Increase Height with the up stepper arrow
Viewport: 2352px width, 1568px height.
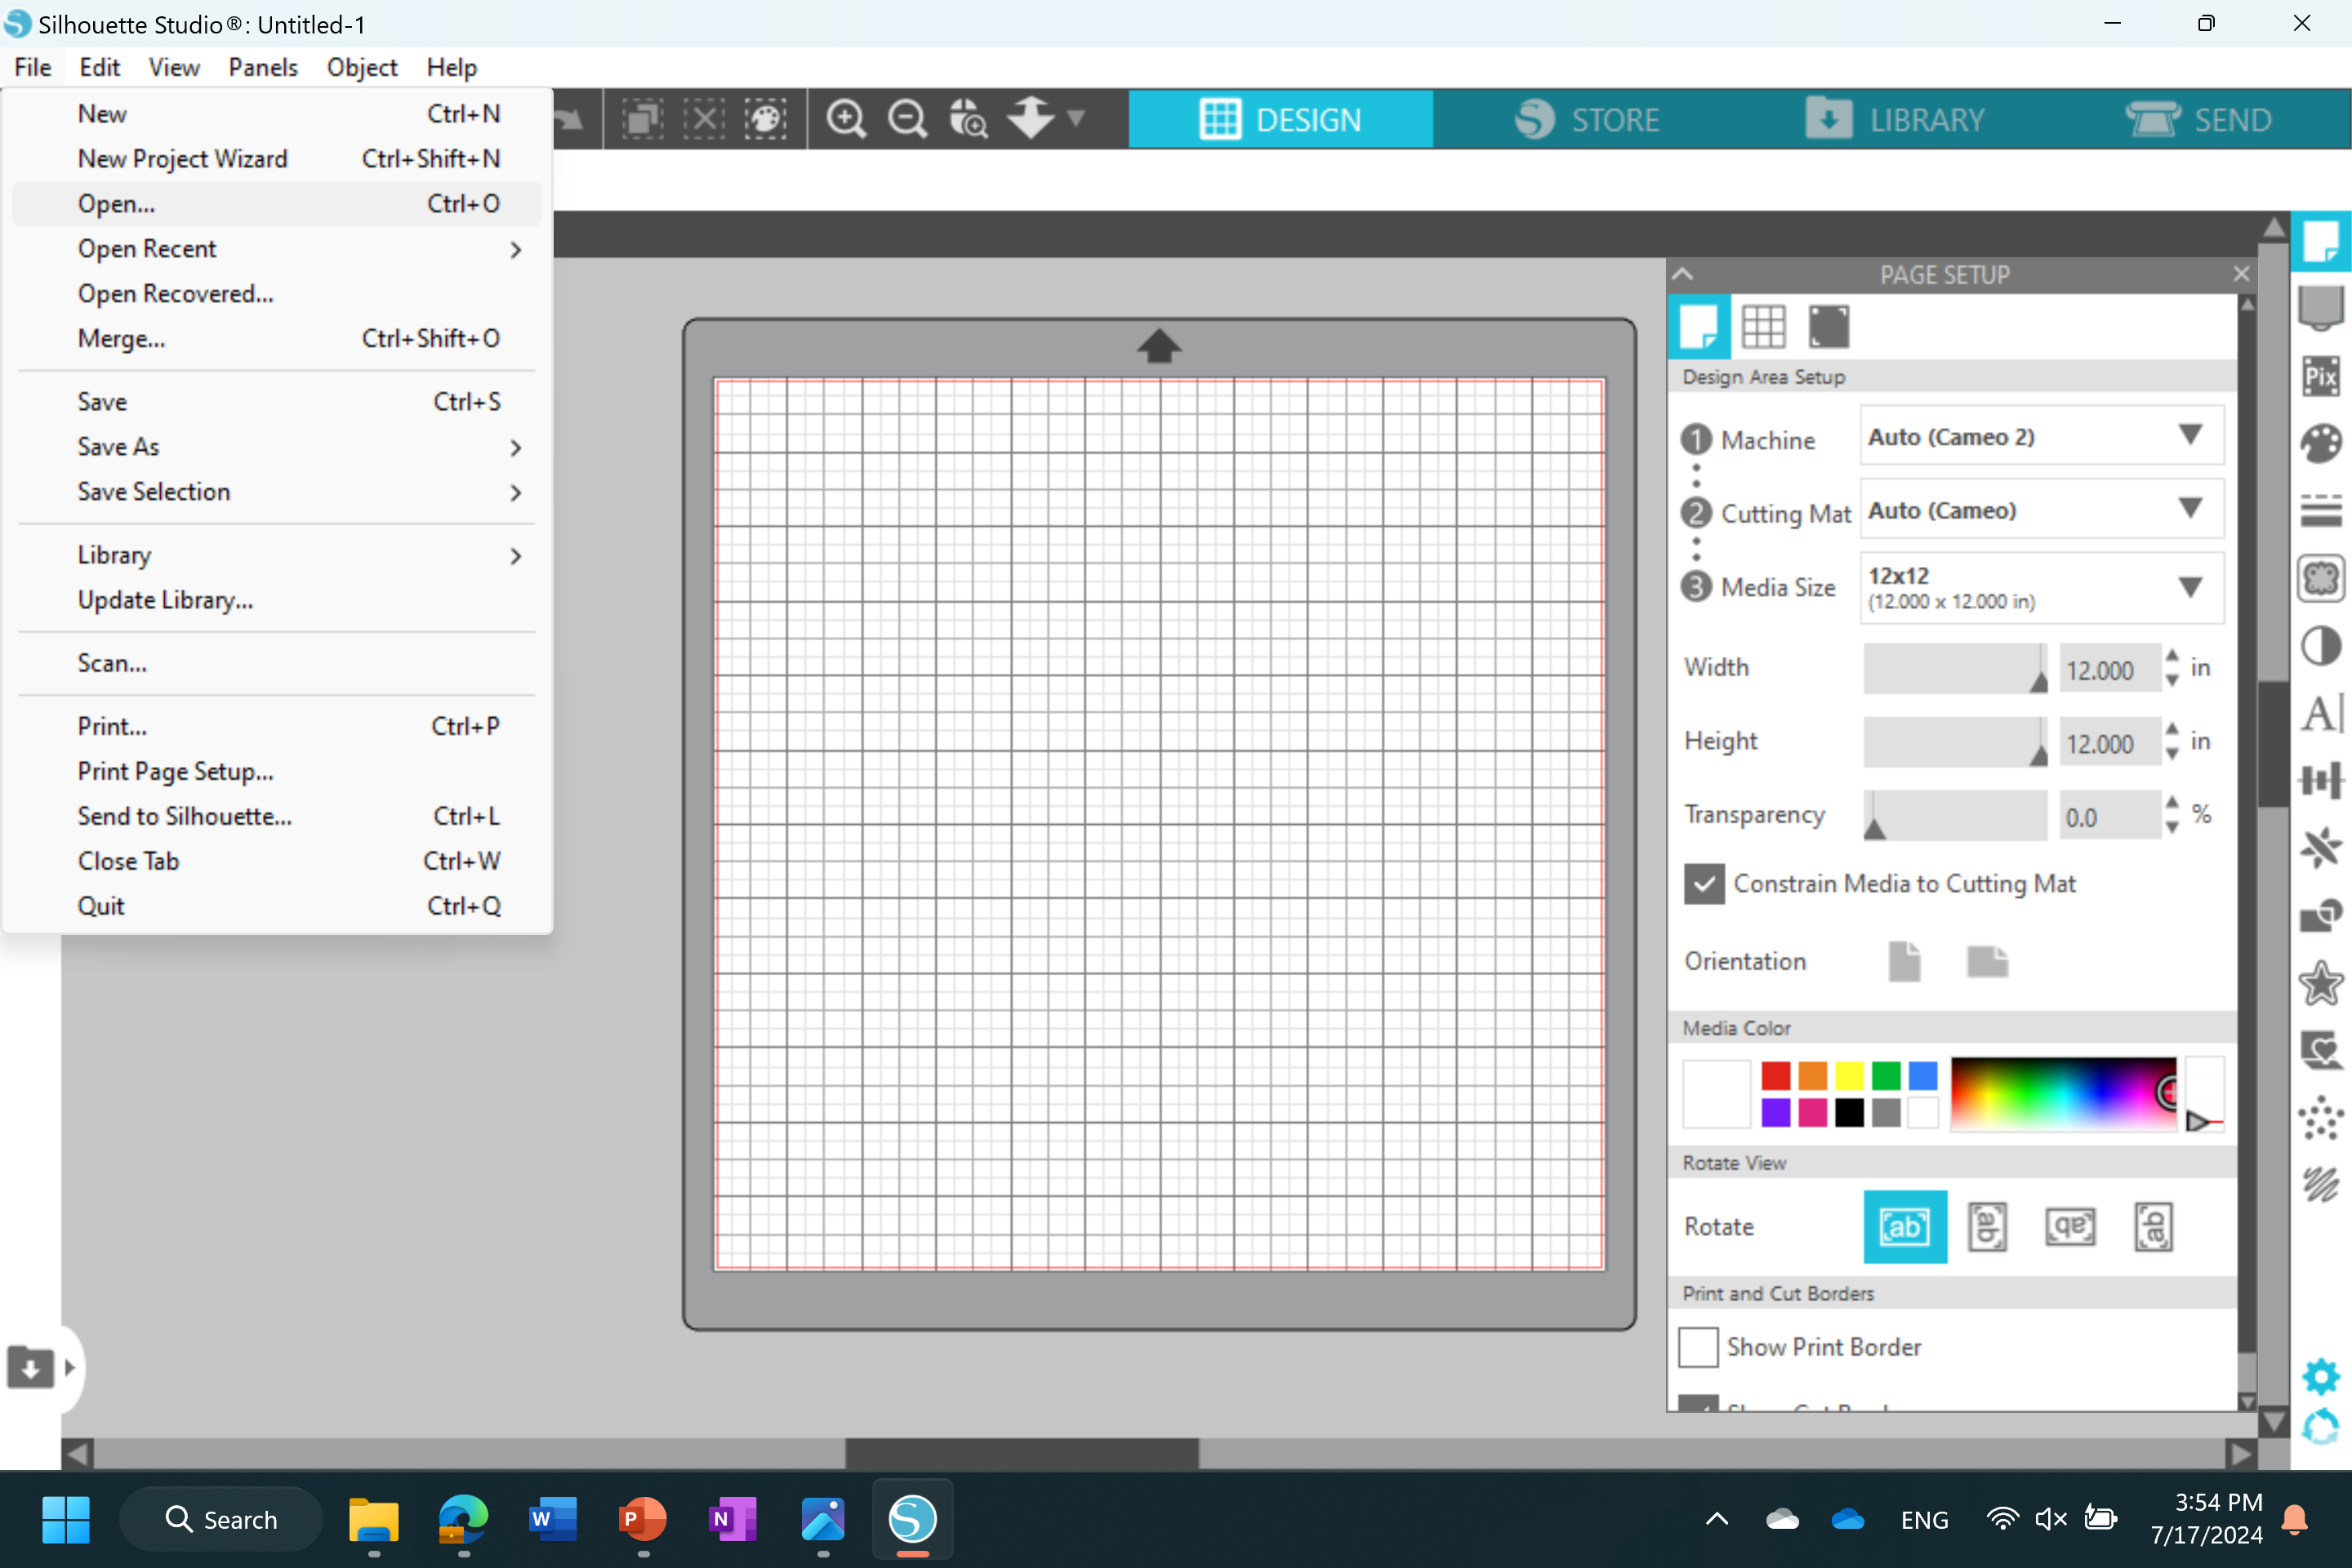coord(2172,730)
